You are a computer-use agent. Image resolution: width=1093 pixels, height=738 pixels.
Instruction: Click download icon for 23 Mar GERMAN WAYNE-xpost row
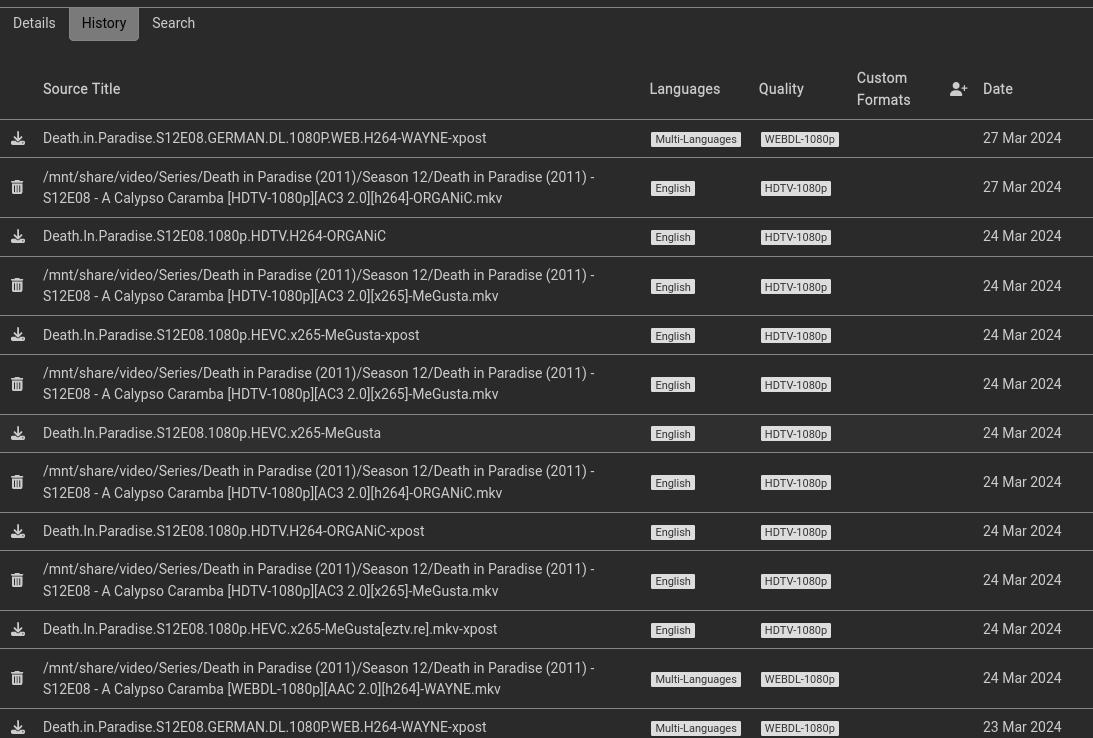coord(18,727)
